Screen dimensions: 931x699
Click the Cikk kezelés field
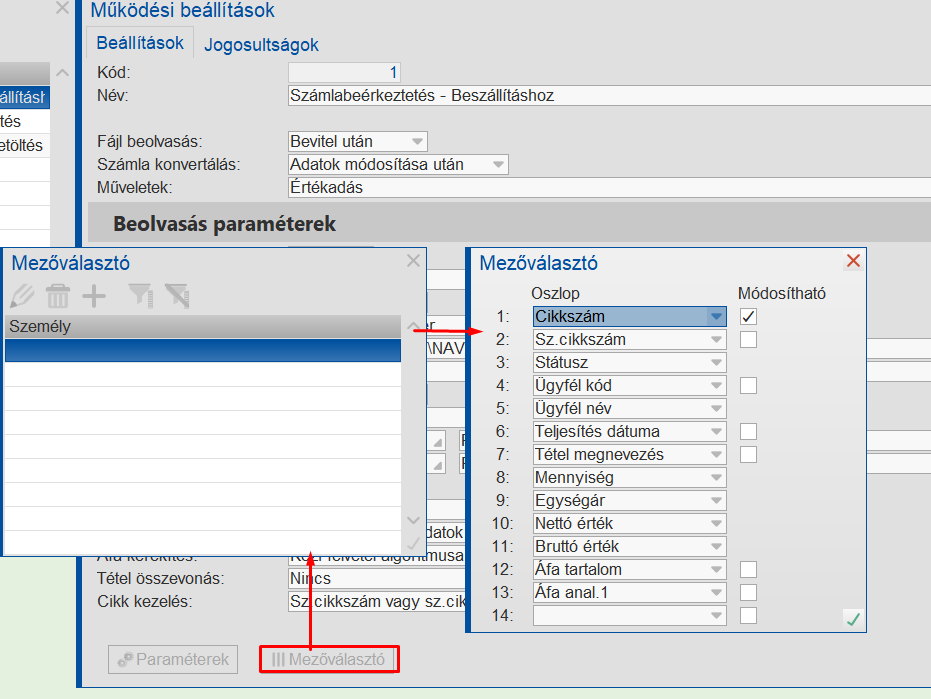[x=377, y=602]
